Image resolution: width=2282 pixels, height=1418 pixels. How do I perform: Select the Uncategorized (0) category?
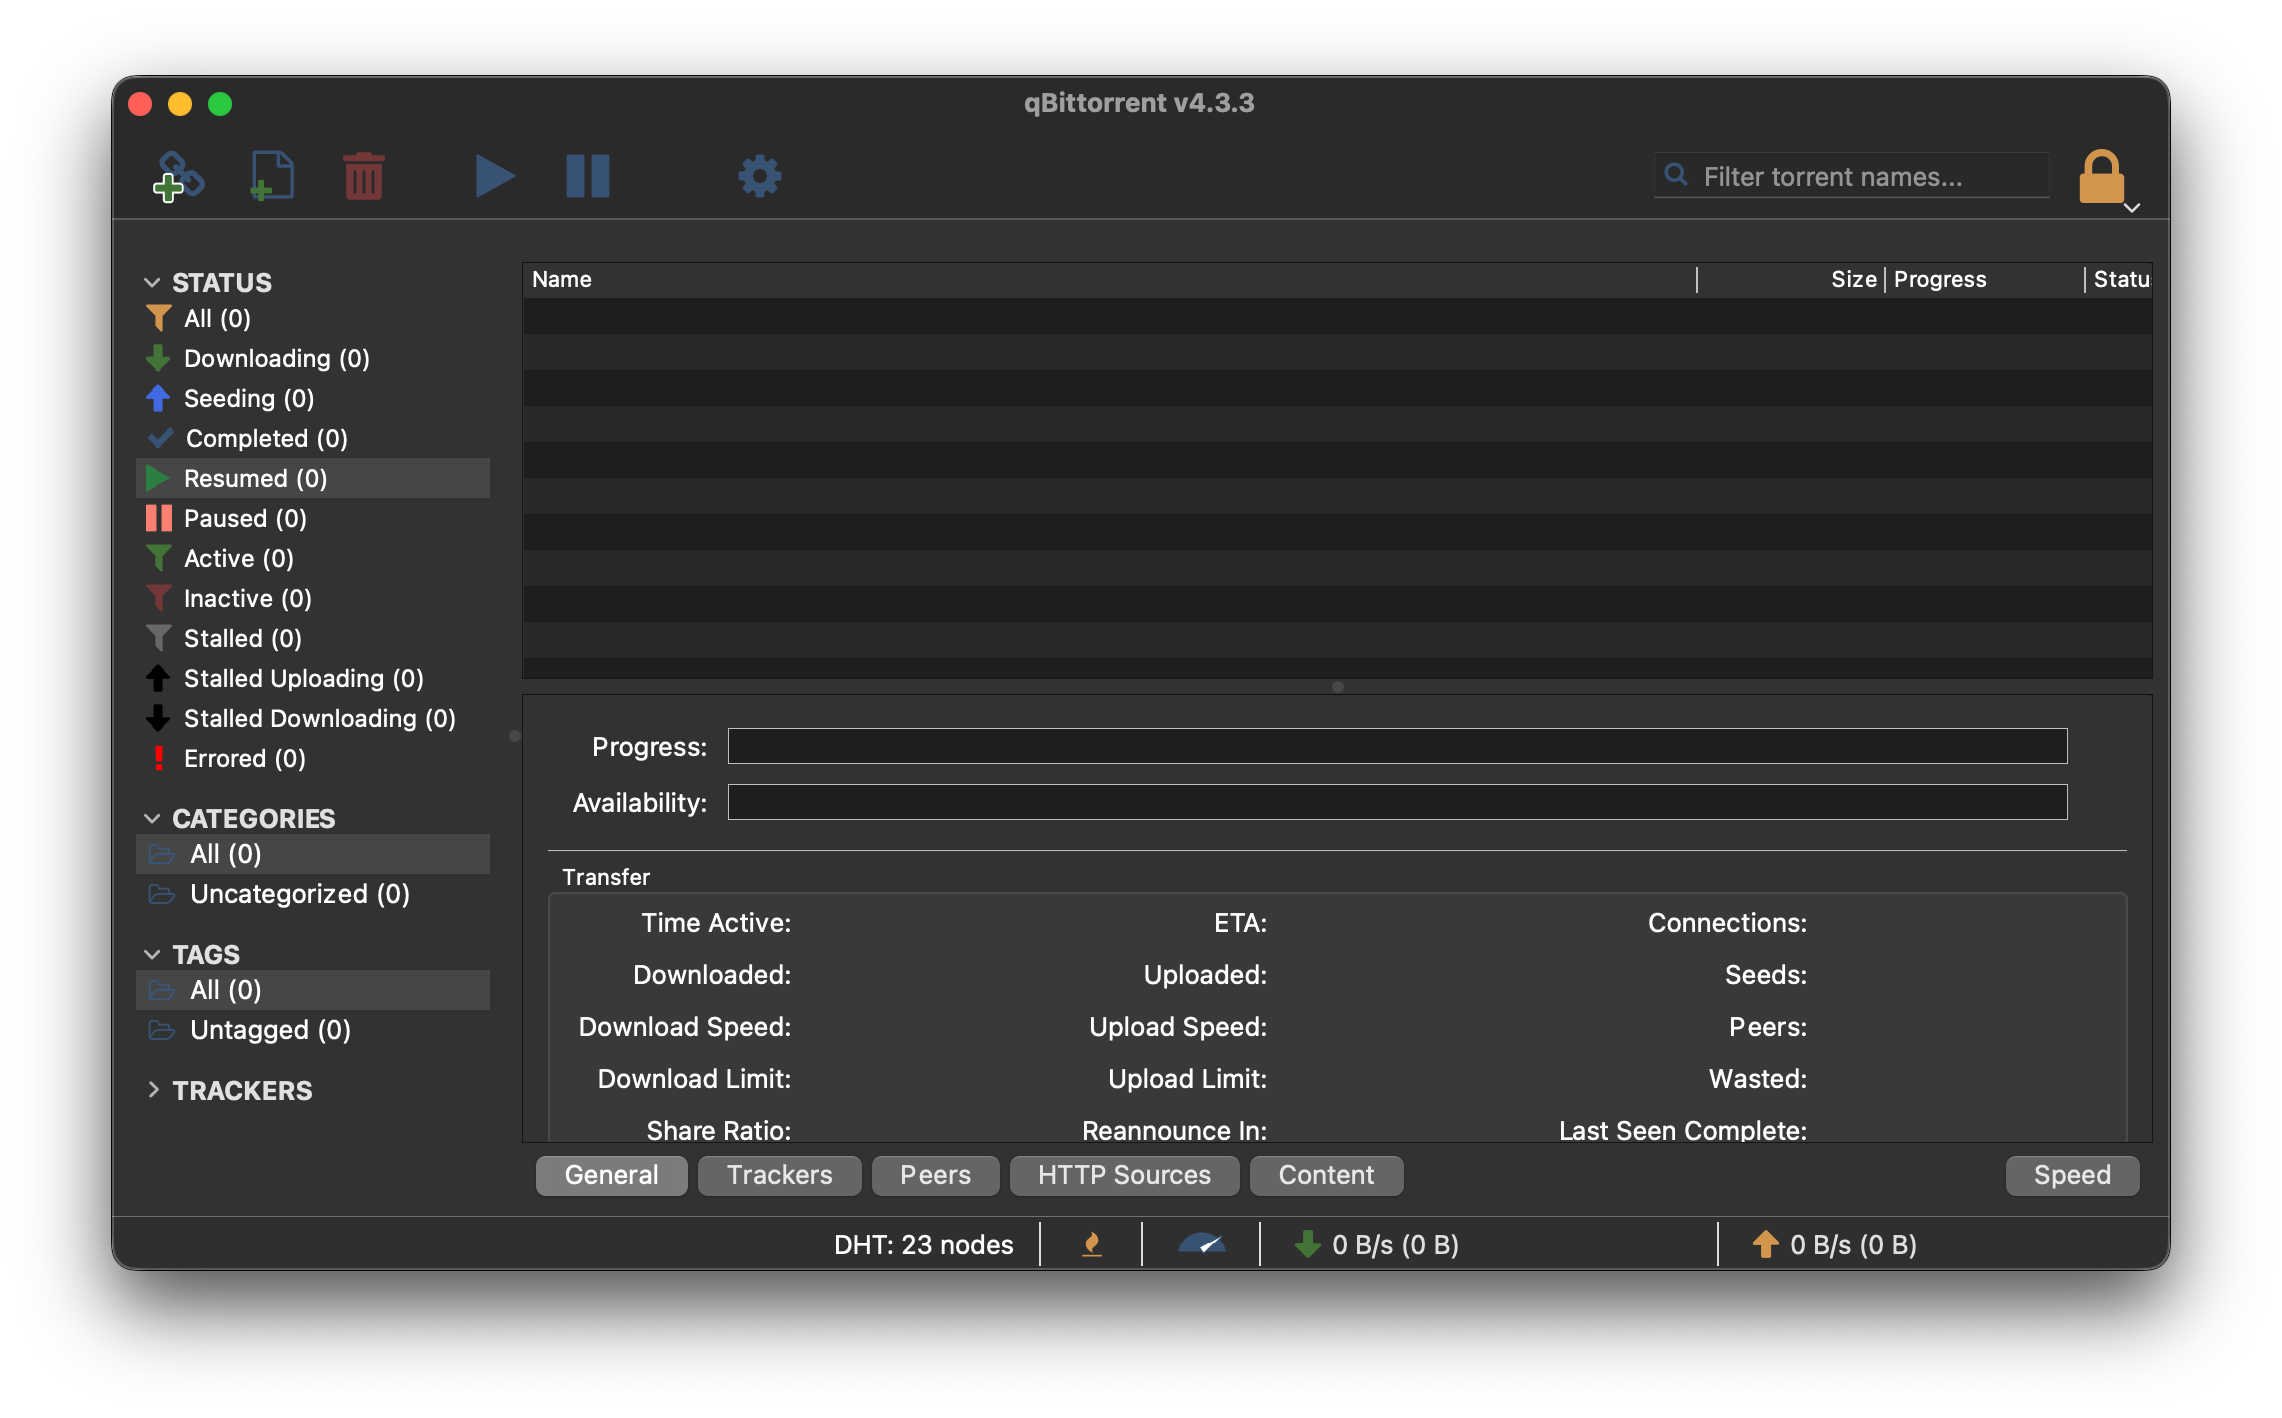point(313,894)
